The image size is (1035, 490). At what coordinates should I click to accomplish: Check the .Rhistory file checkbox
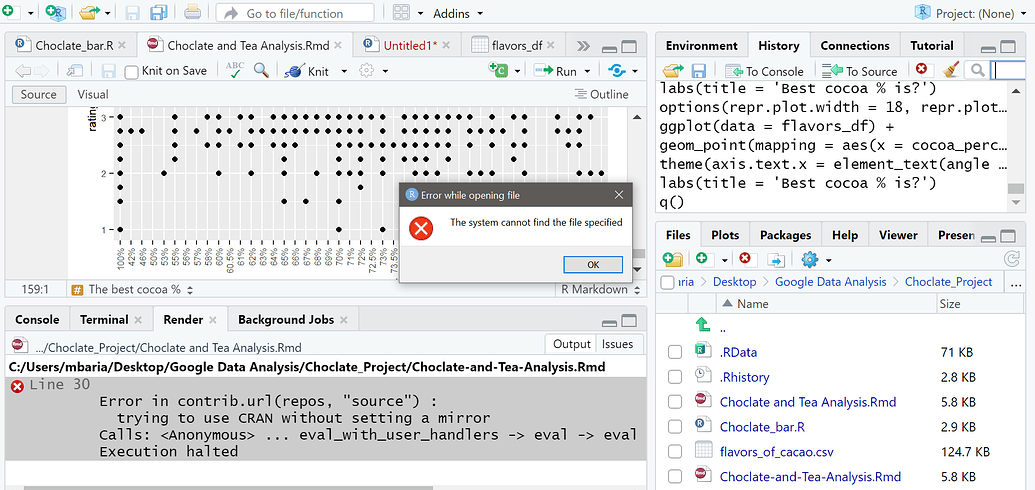[675, 377]
